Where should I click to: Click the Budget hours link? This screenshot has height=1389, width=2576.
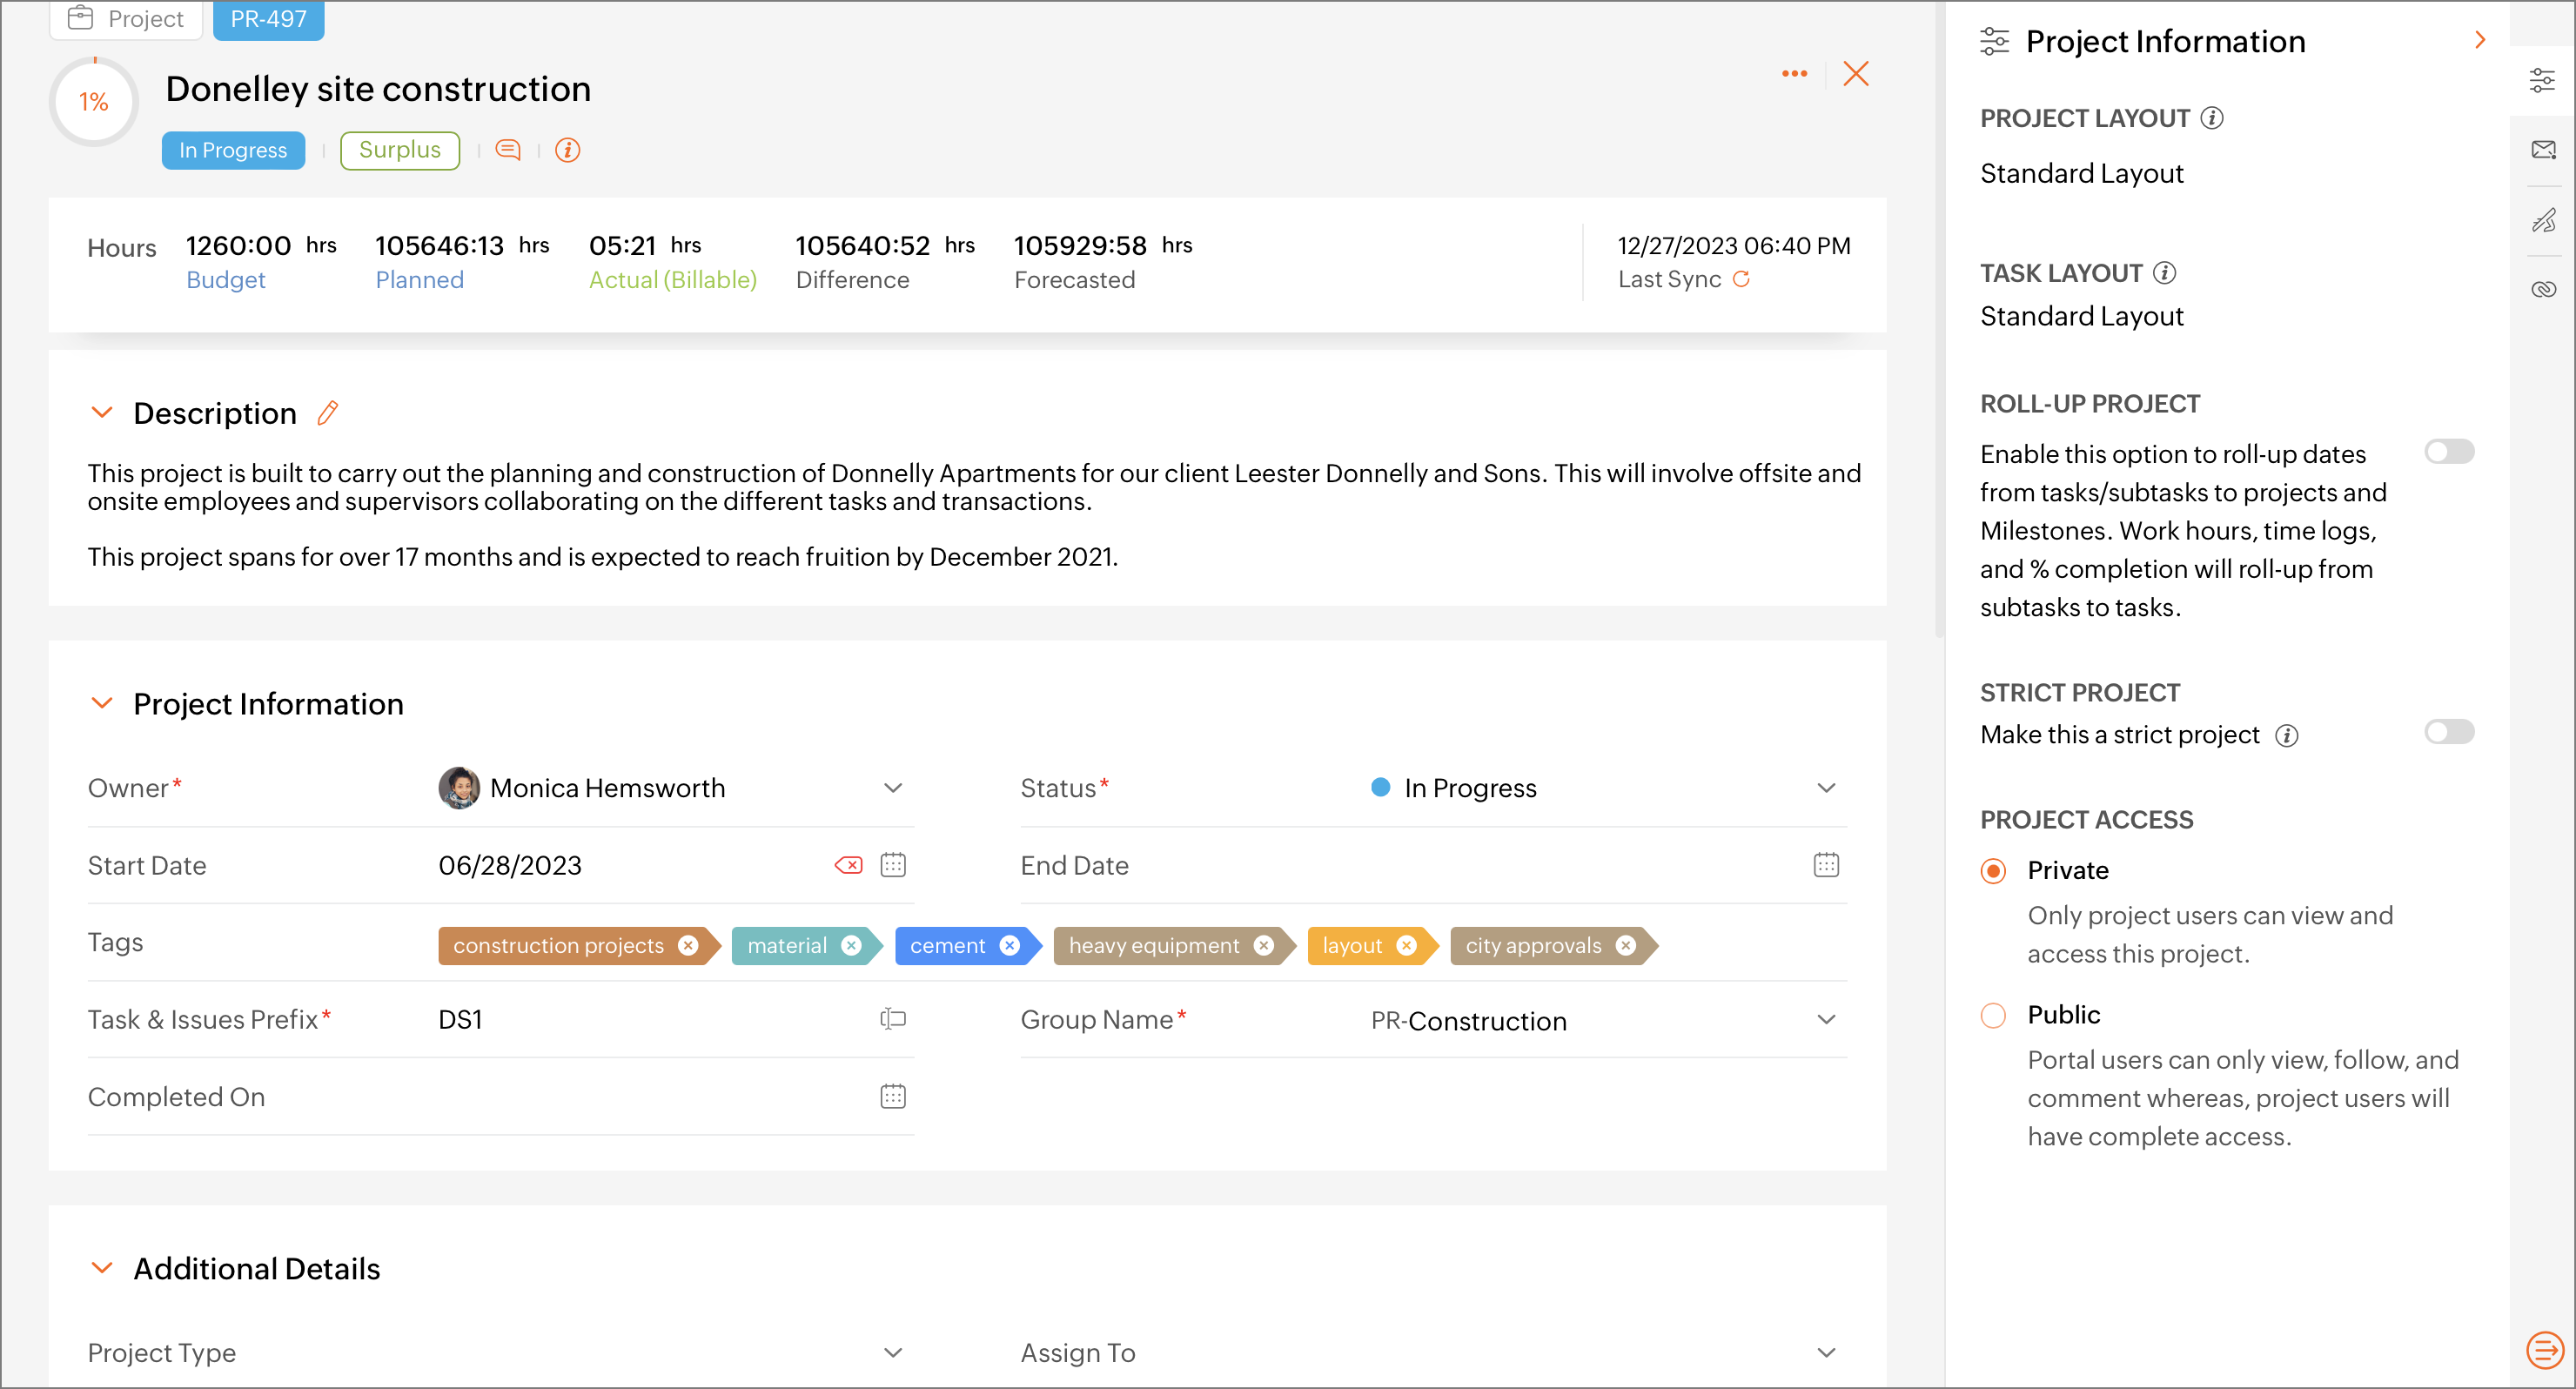point(226,280)
